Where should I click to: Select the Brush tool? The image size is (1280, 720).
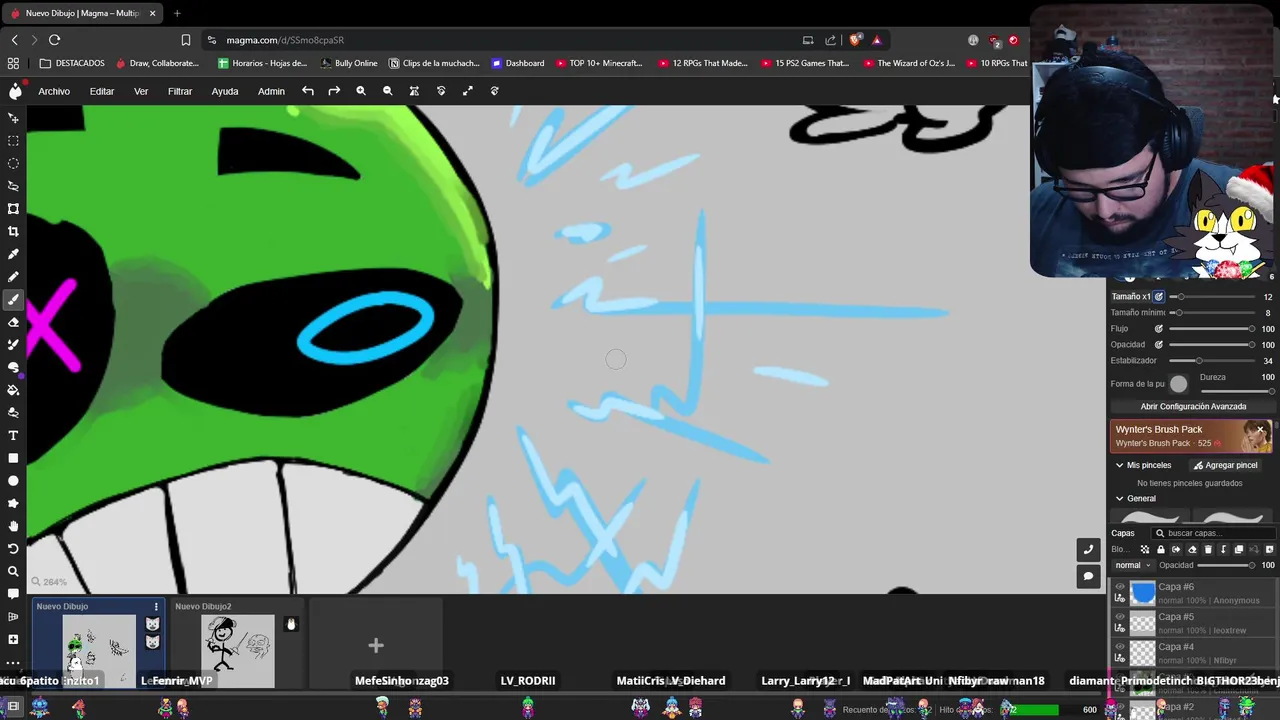point(13,299)
